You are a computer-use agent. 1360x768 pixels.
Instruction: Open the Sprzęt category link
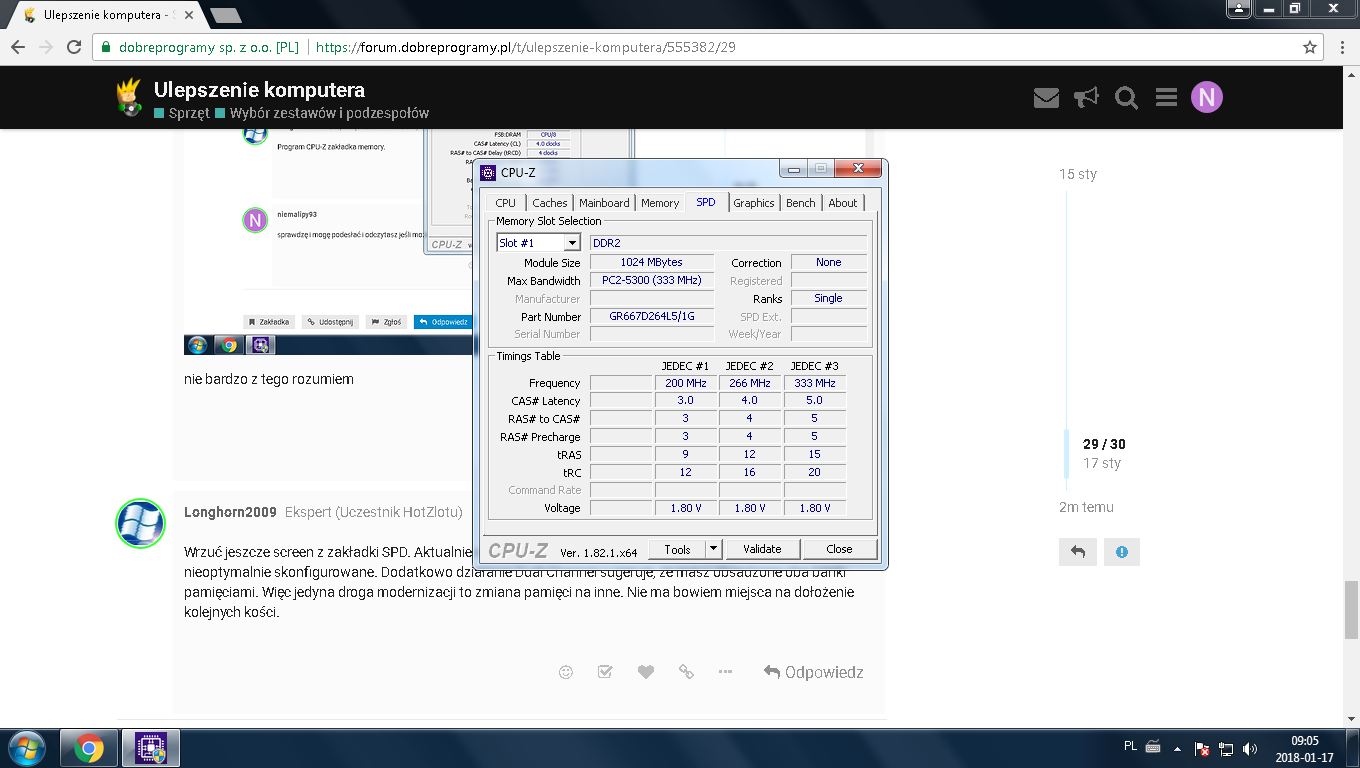(x=182, y=113)
